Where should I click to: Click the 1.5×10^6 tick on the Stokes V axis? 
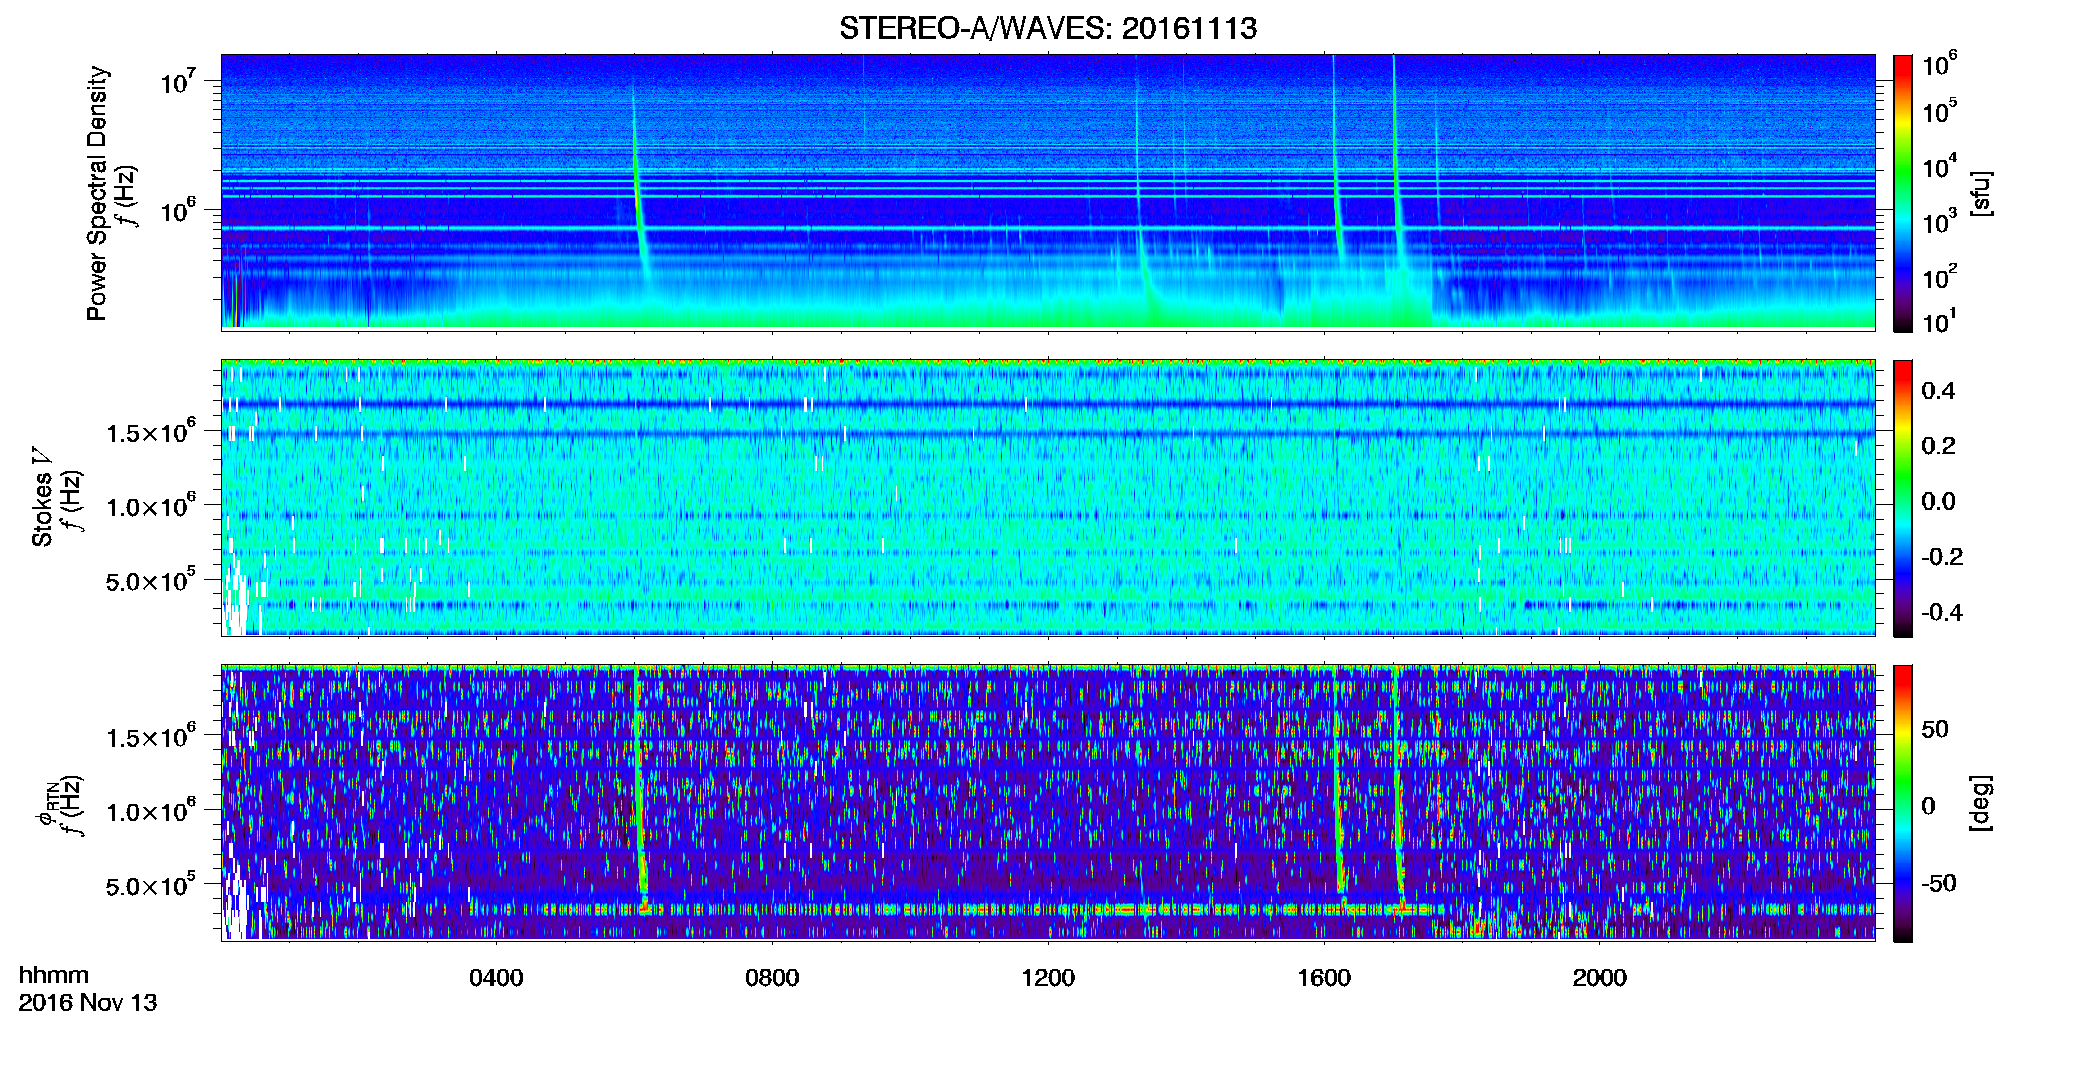pos(151,432)
